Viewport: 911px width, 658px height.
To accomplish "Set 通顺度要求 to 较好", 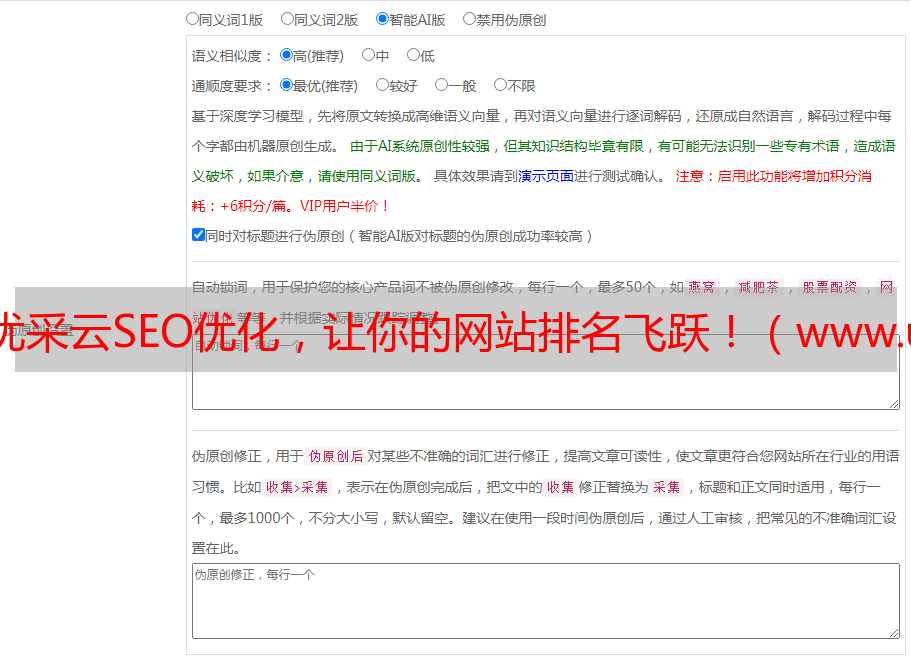I will click(382, 85).
